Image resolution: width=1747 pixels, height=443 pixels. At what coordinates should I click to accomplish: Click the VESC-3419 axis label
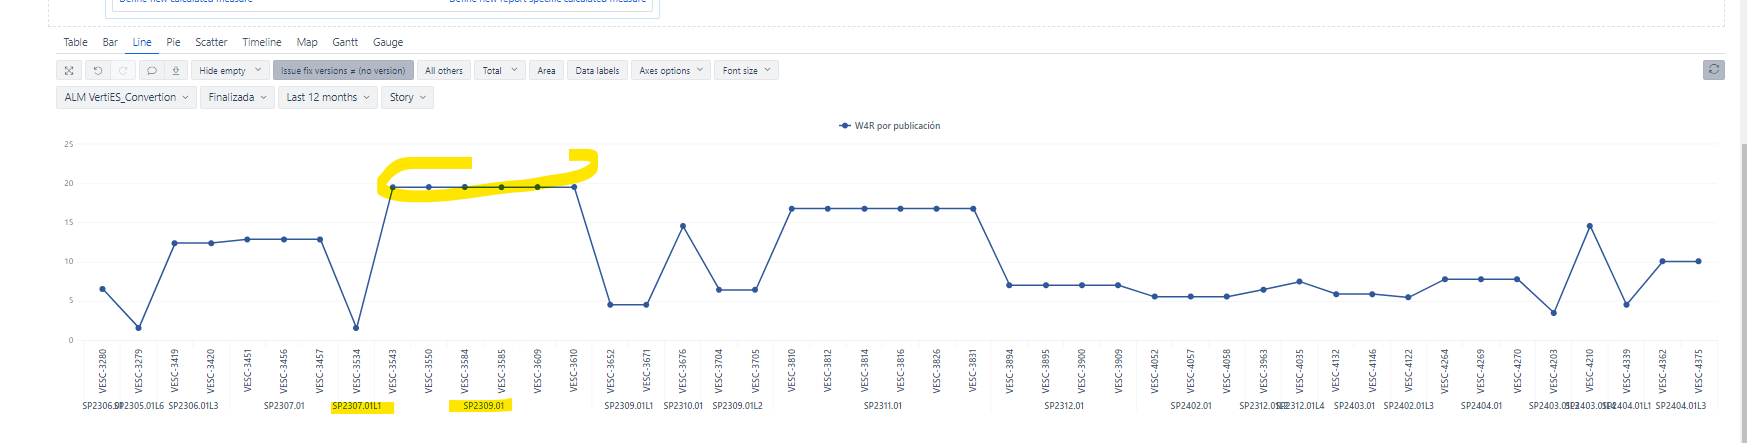175,370
